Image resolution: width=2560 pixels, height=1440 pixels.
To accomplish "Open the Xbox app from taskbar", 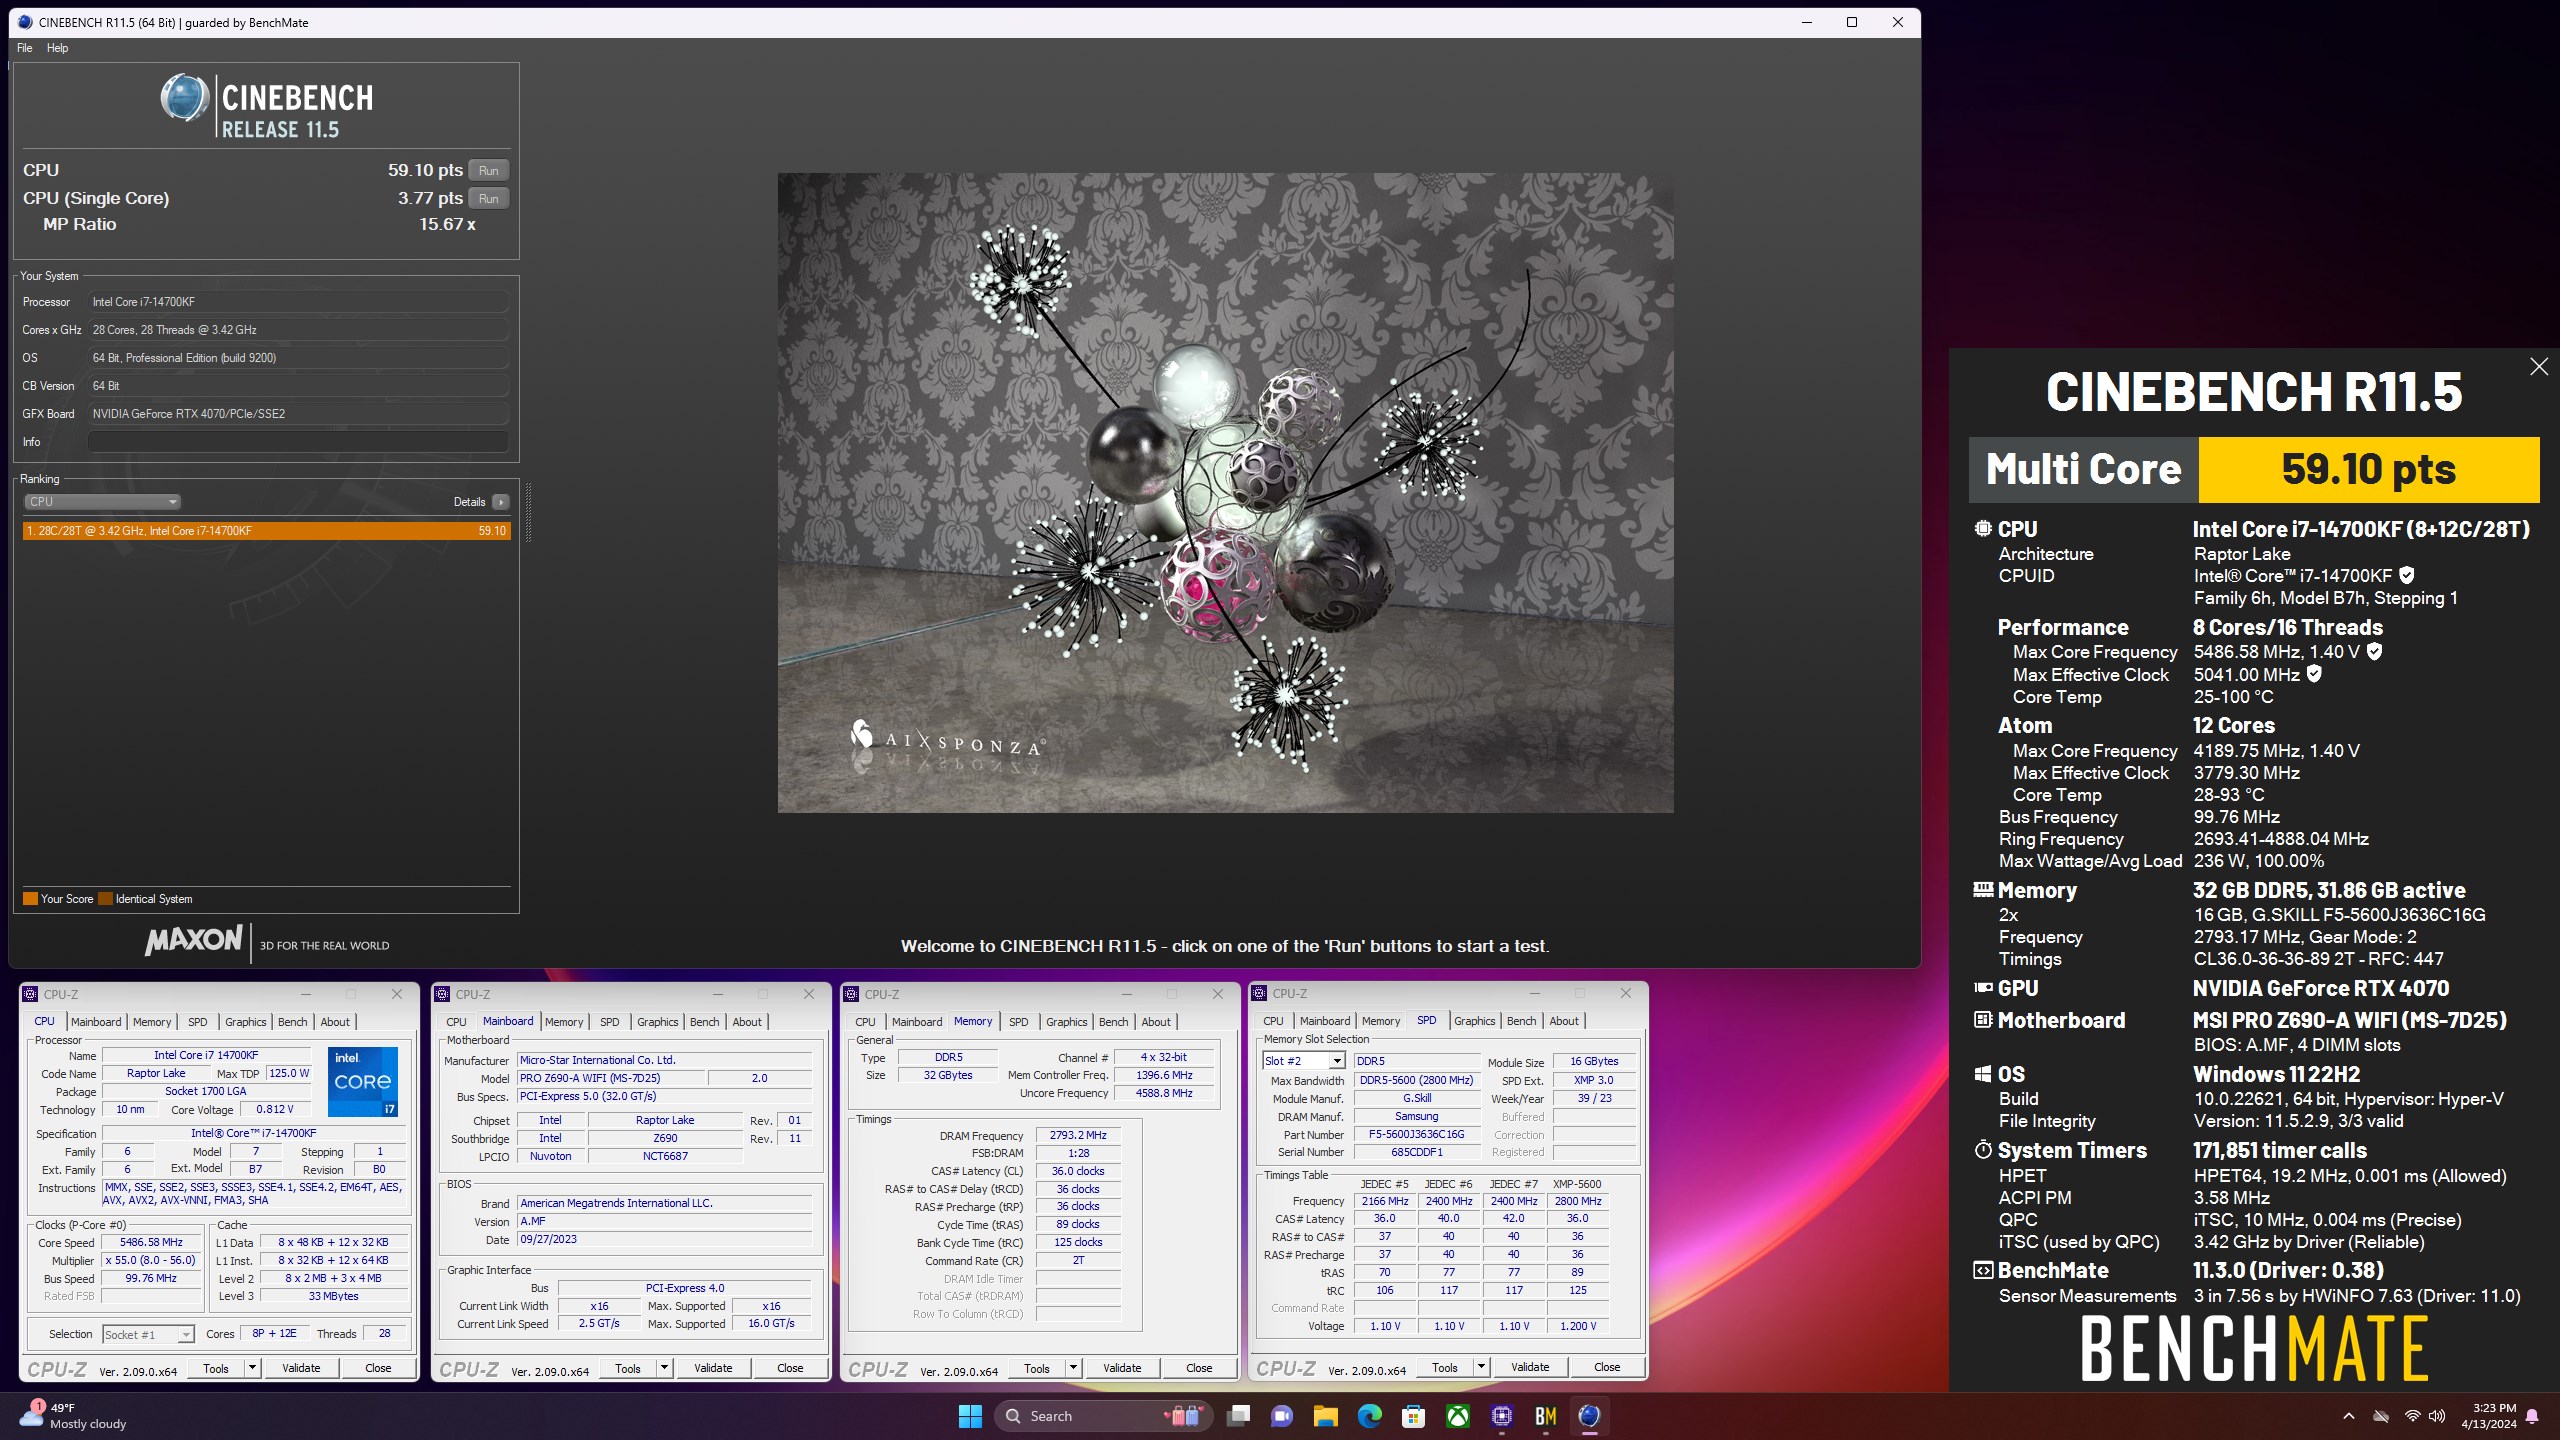I will click(1458, 1416).
